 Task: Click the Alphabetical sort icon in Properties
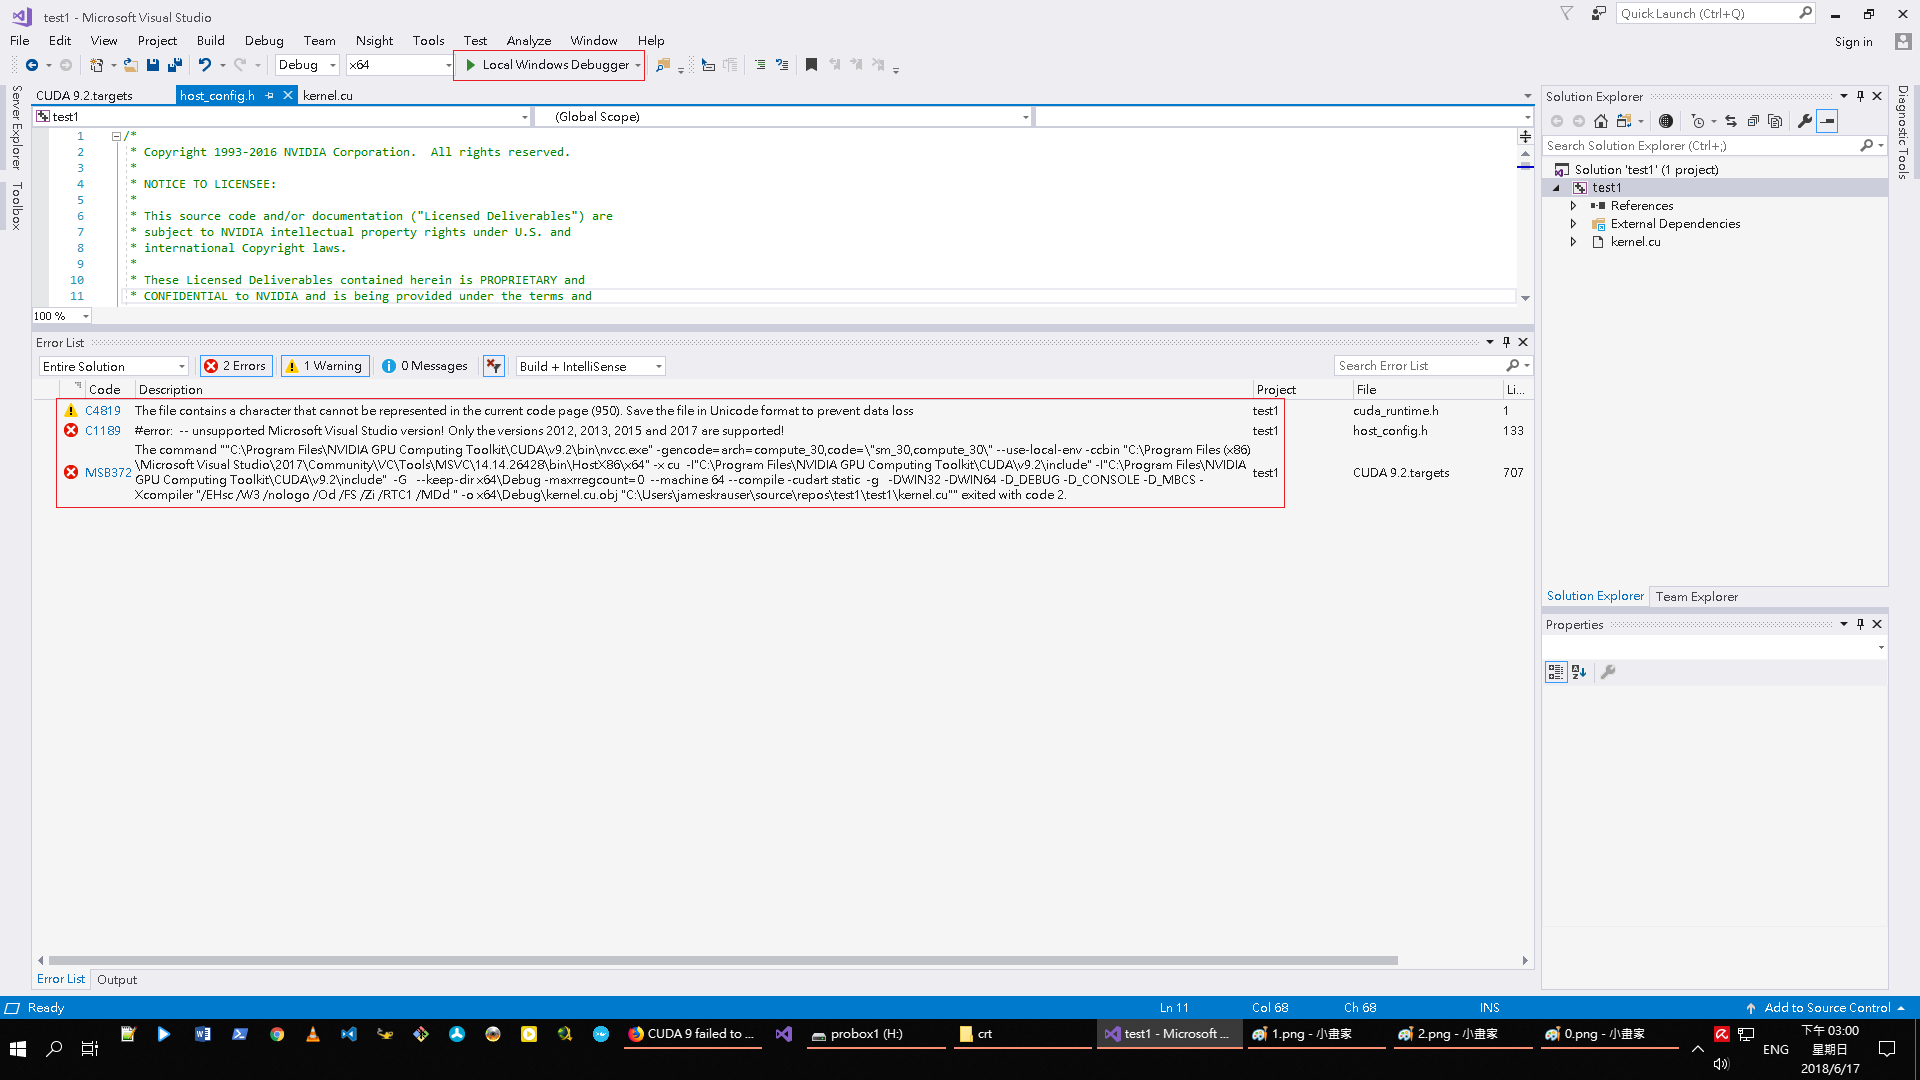(x=1579, y=672)
